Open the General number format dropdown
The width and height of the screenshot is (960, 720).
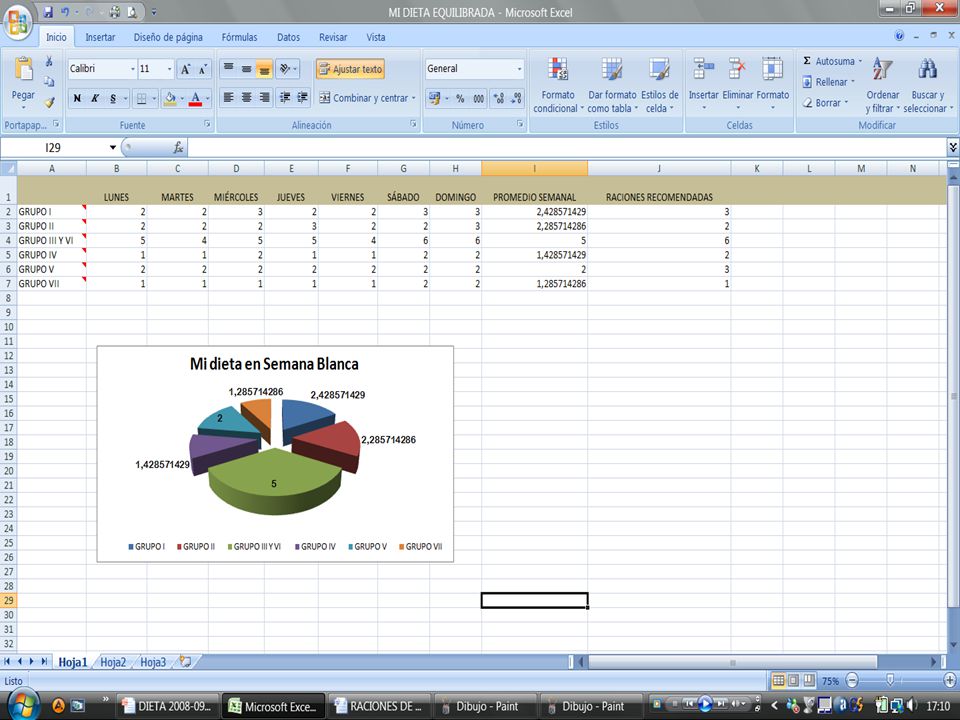tap(519, 69)
